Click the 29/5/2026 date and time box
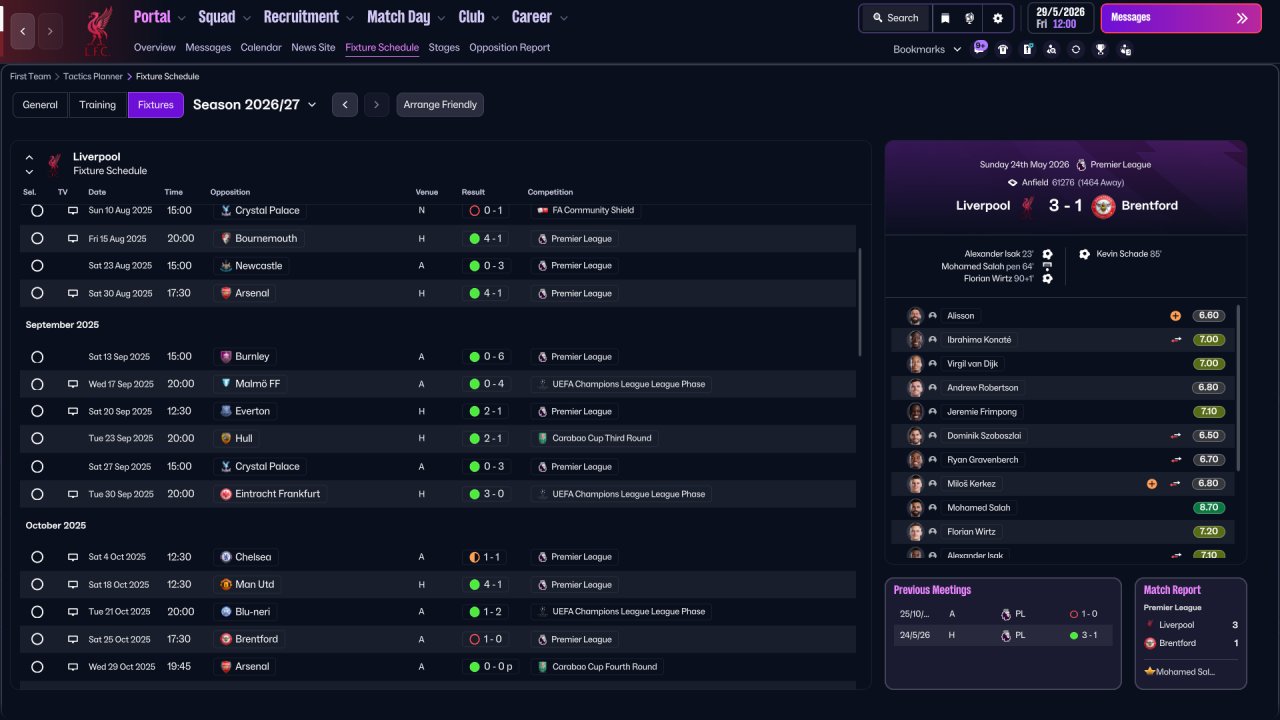Screen dimensions: 1280x720 [1061, 18]
